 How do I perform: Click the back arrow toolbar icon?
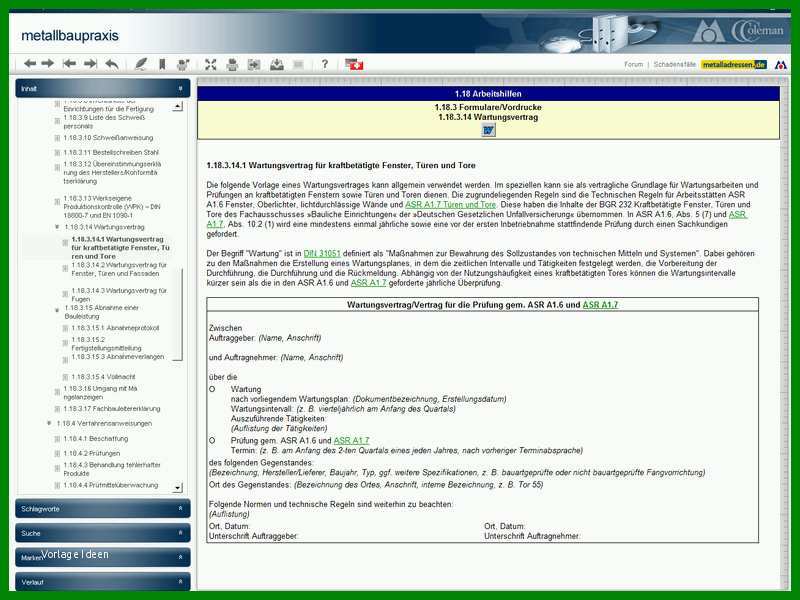click(30, 64)
